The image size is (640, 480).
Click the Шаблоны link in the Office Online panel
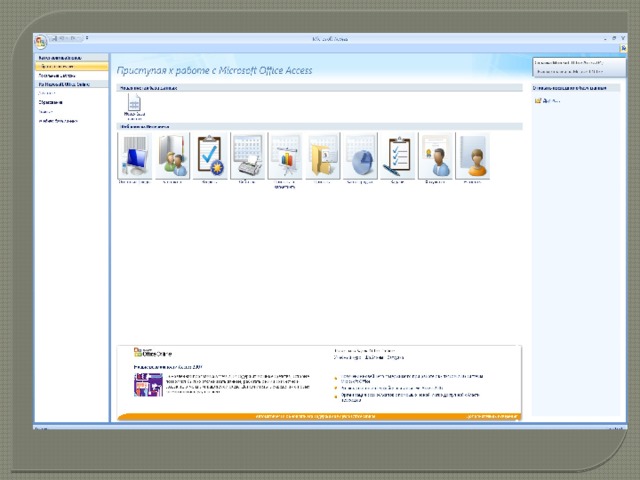click(x=374, y=358)
